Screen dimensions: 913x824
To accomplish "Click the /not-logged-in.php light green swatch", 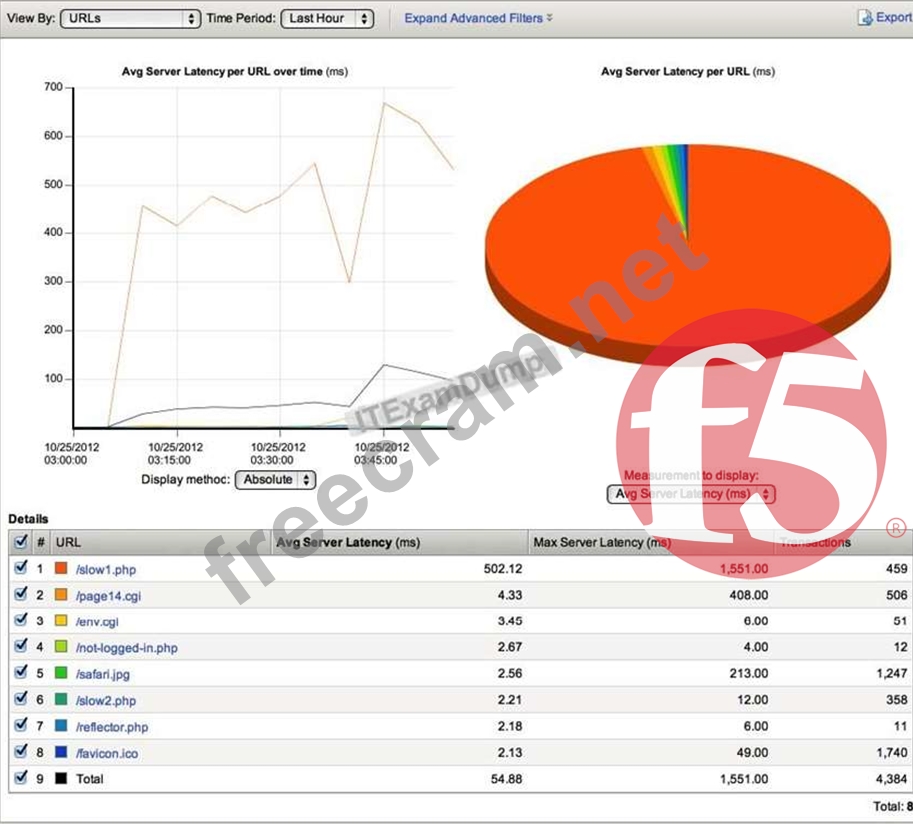I will 61,646.
